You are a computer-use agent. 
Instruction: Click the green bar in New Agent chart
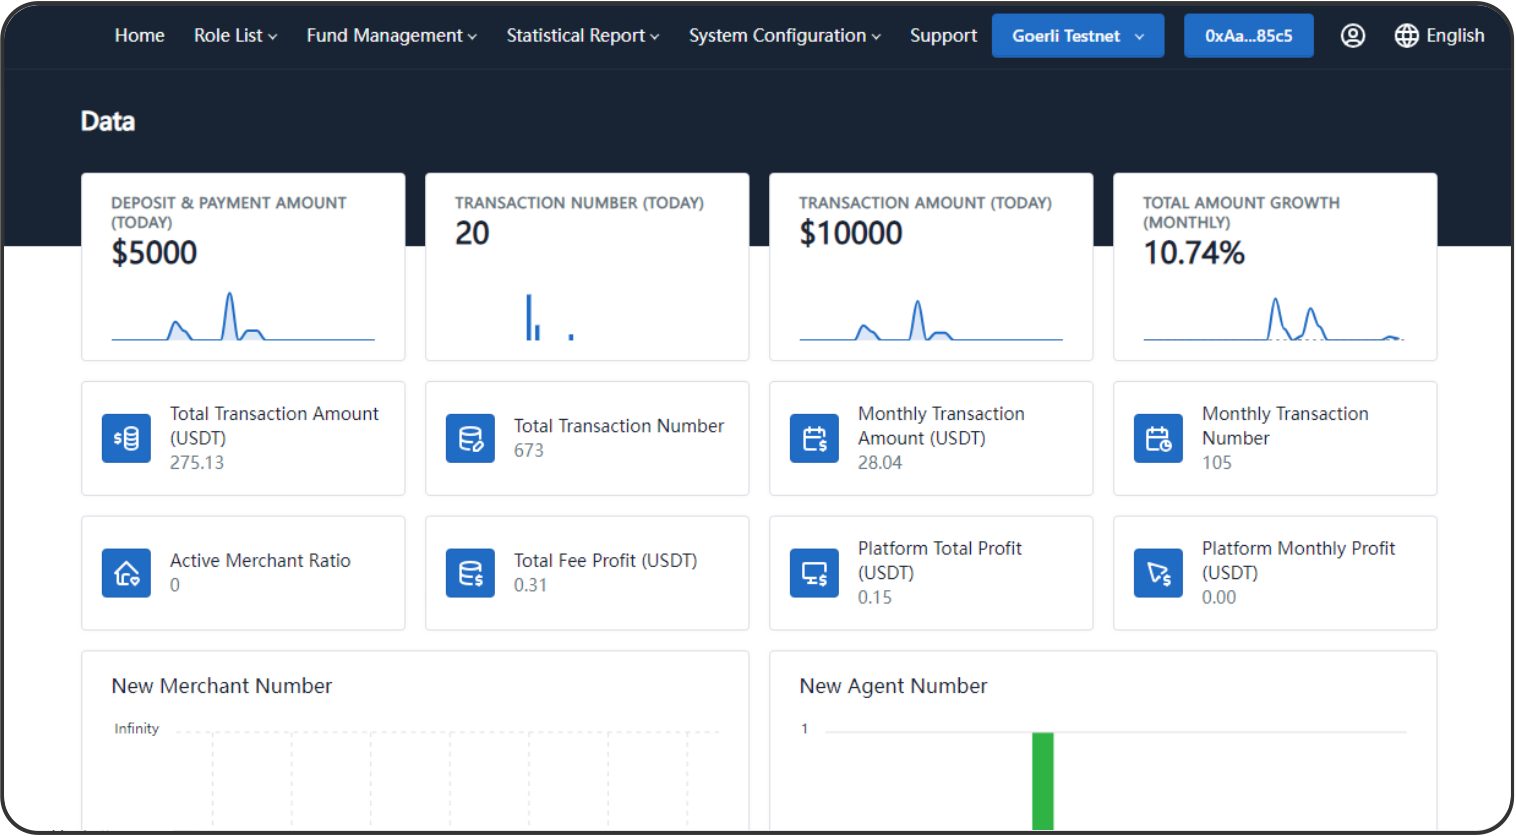[x=1042, y=780]
